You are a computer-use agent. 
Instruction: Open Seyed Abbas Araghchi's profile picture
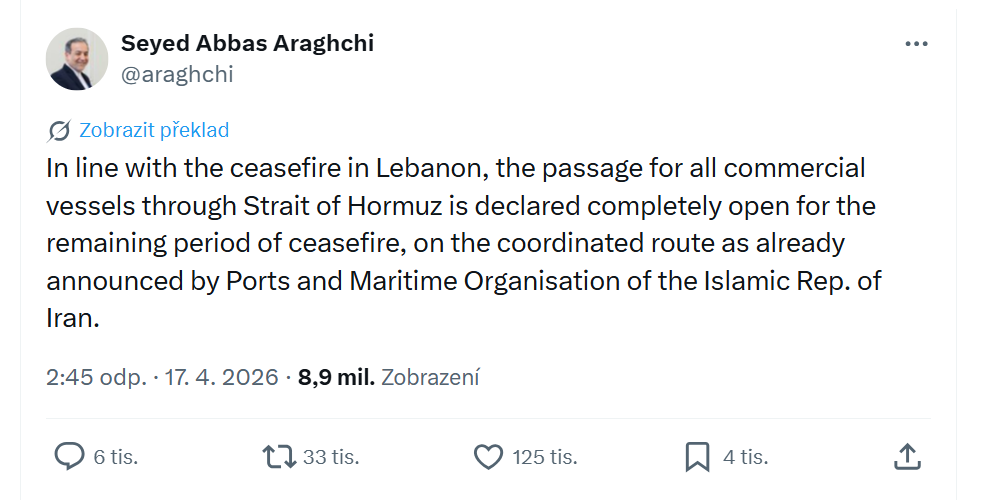(x=77, y=59)
